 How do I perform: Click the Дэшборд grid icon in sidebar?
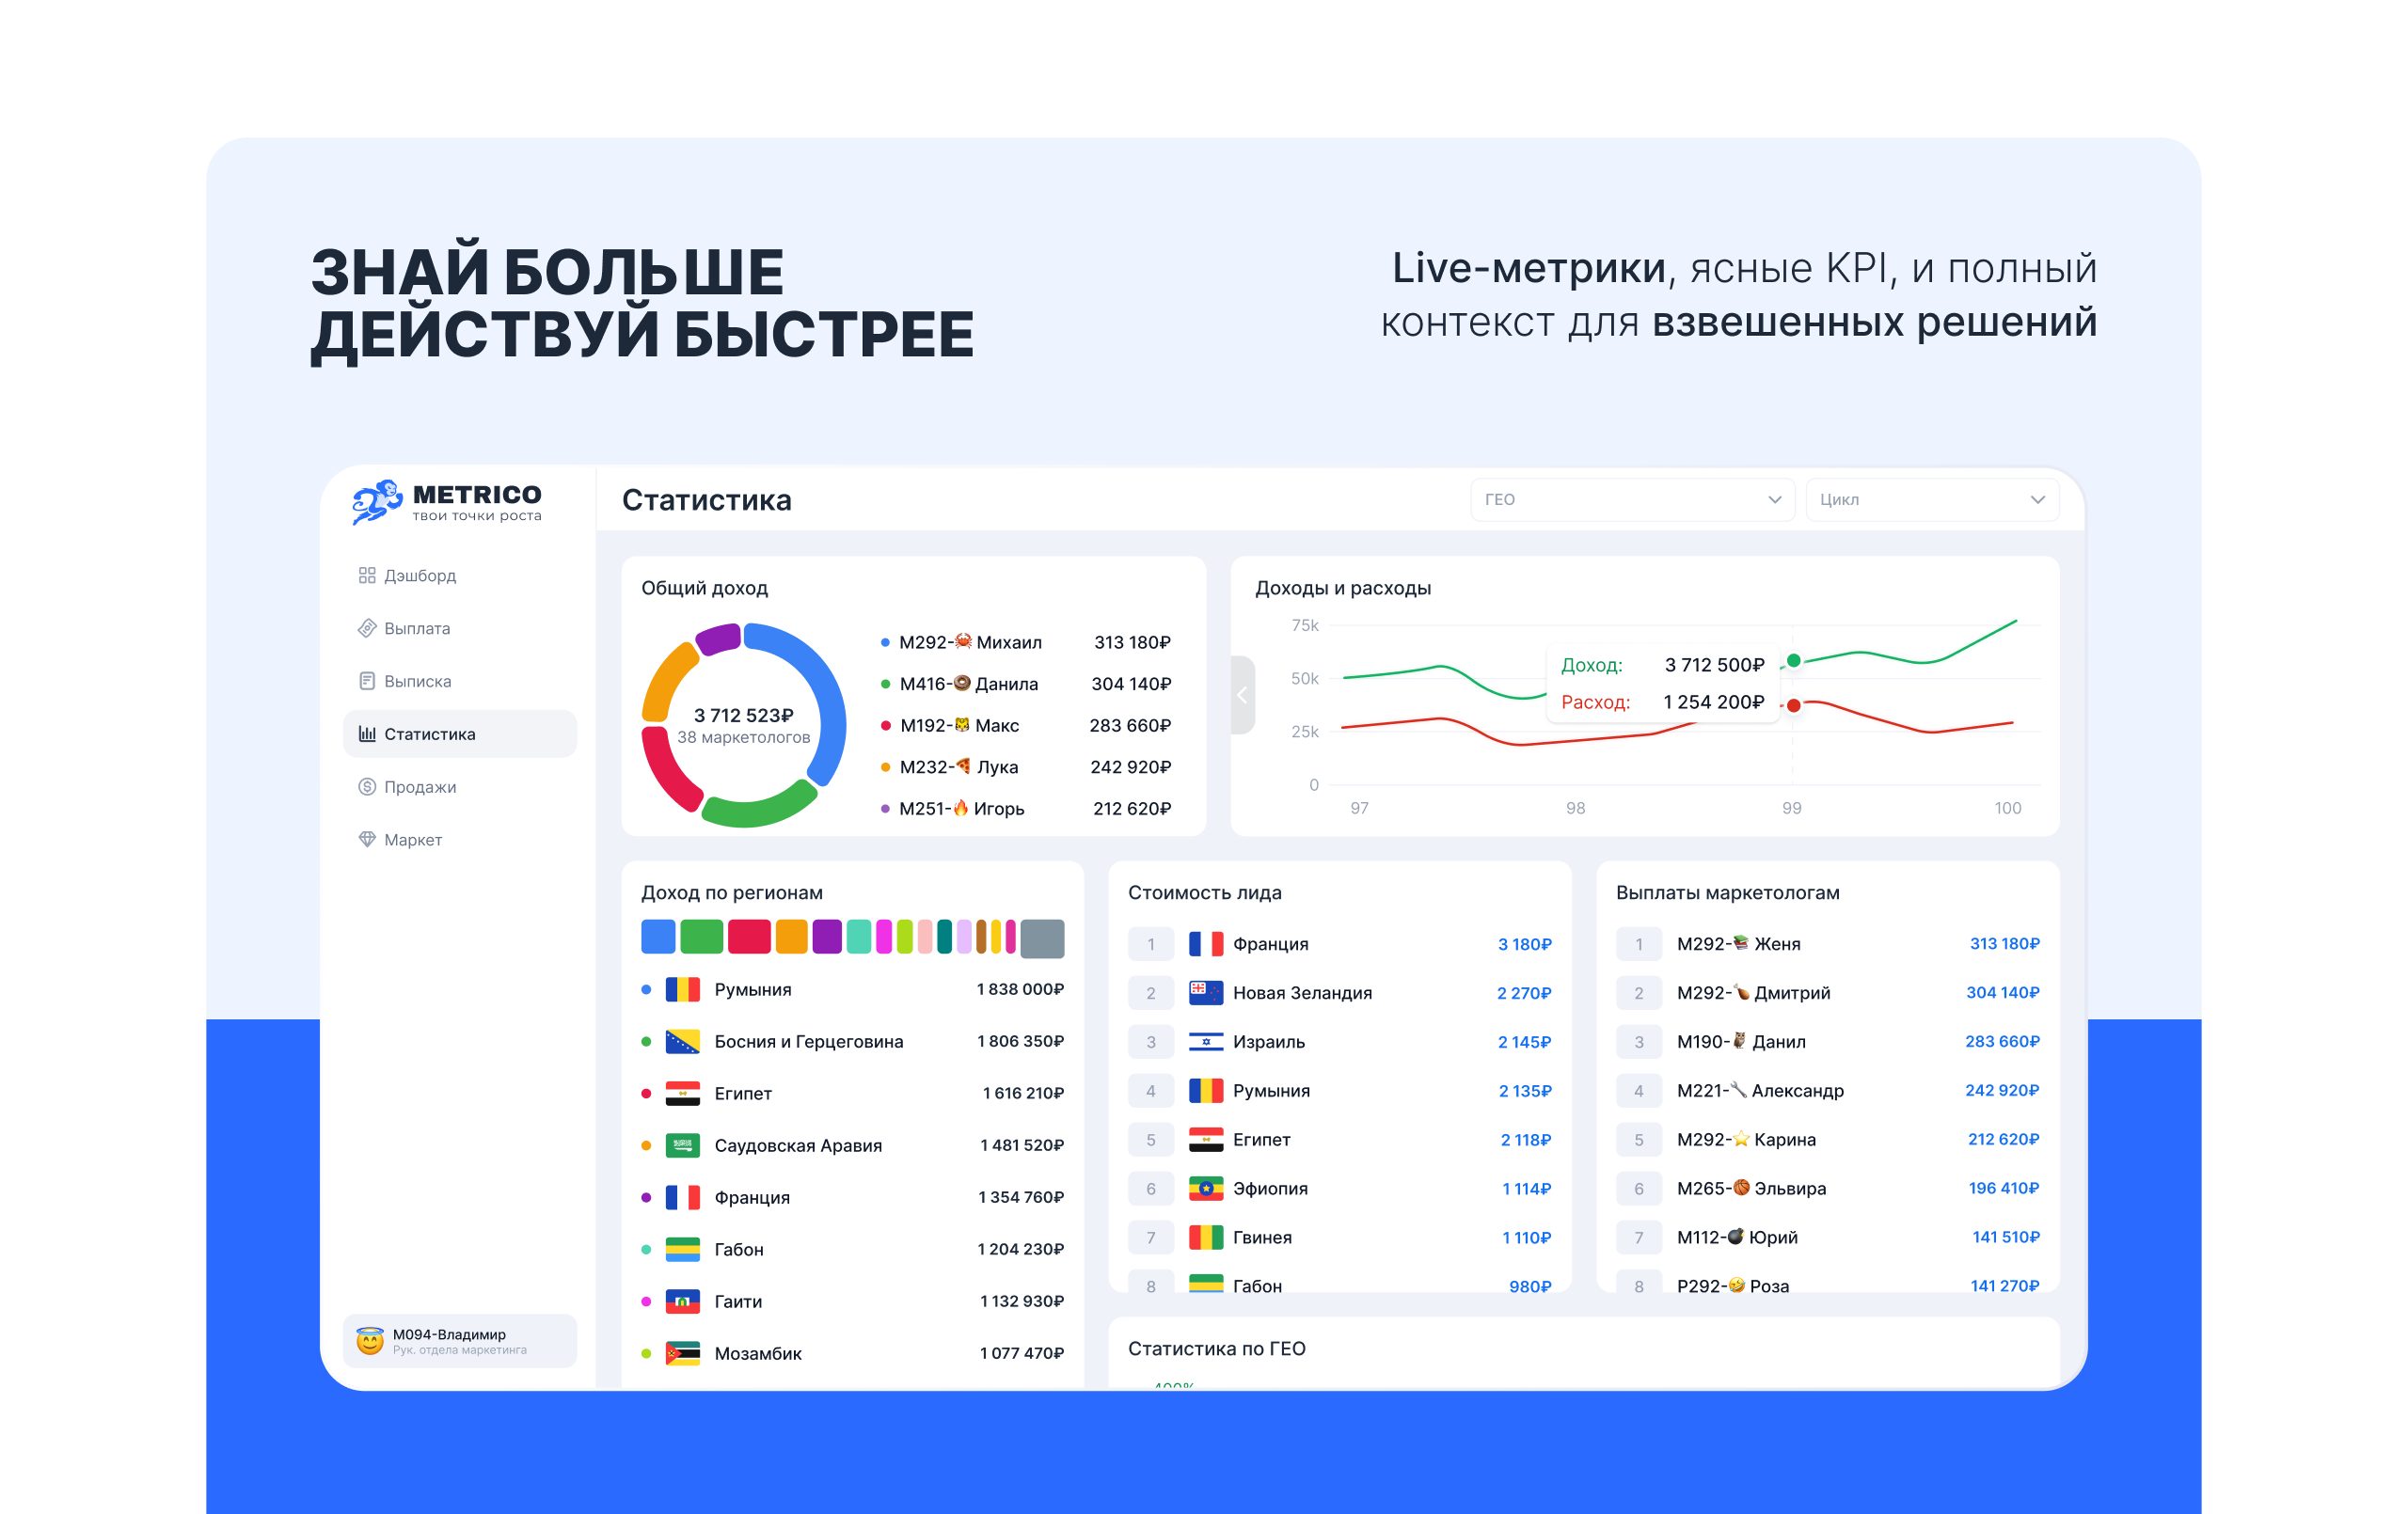tap(367, 575)
